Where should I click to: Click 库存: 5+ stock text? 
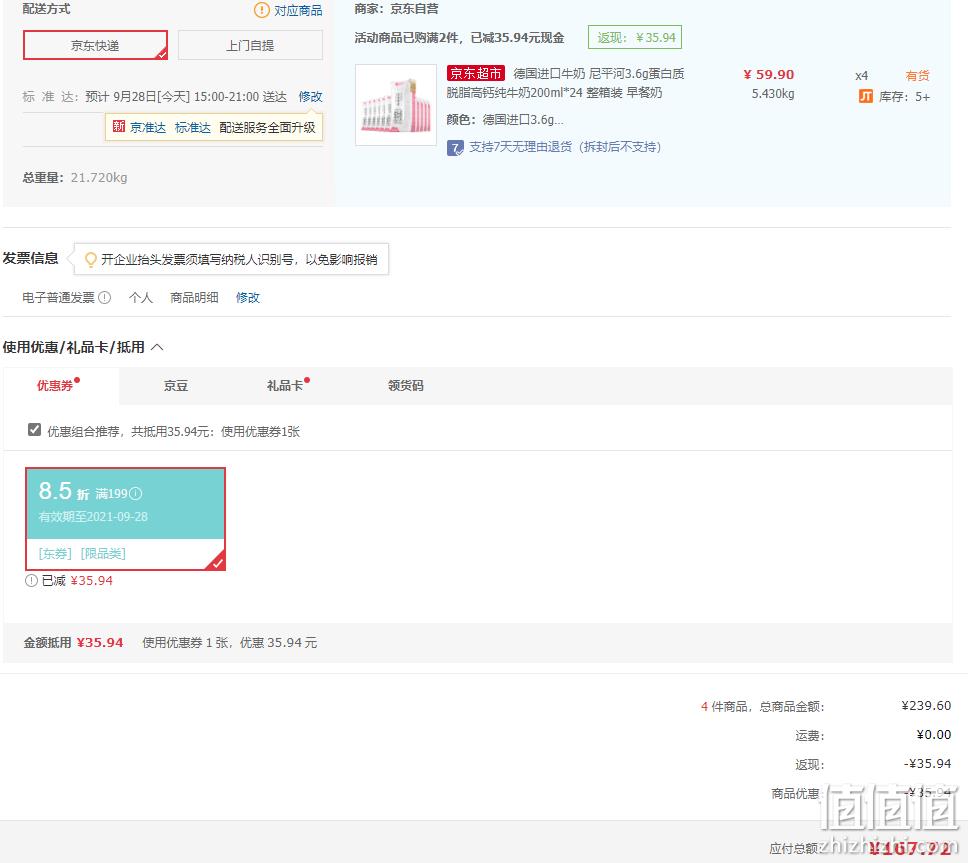[904, 96]
